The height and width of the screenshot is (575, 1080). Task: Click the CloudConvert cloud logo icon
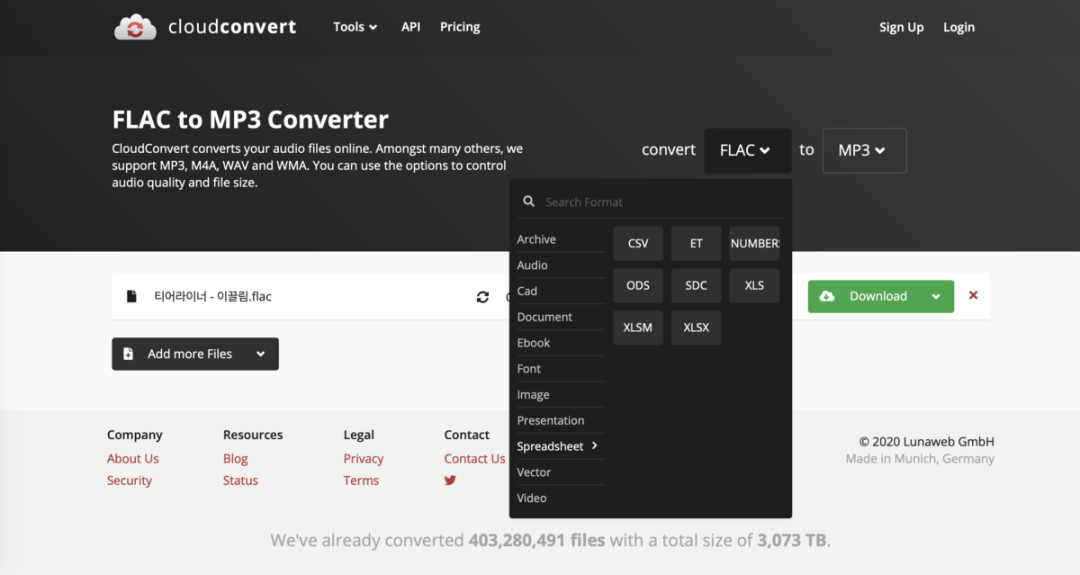pyautogui.click(x=135, y=27)
